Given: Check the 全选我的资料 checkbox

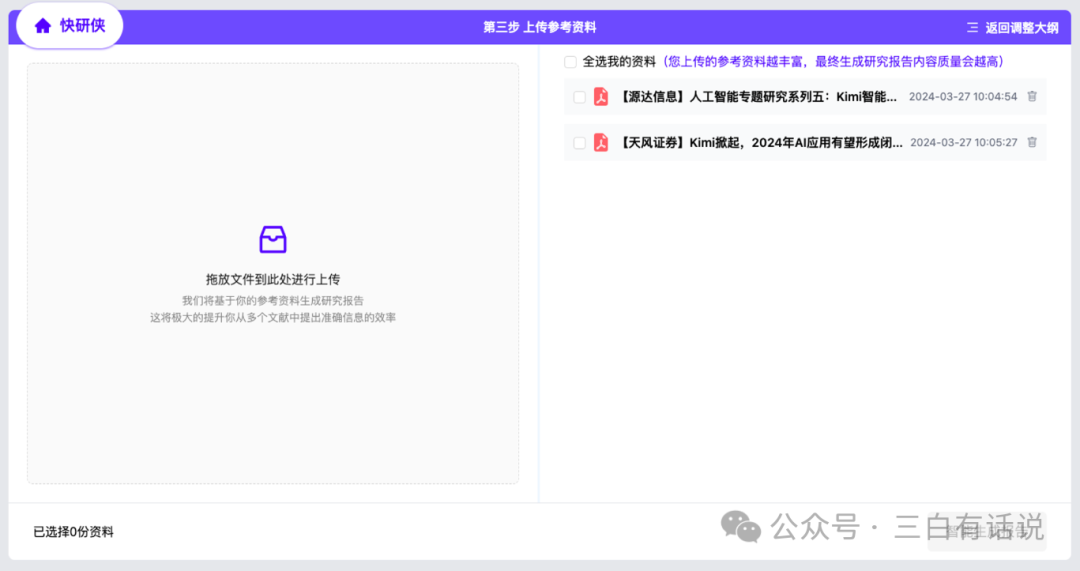Looking at the screenshot, I should [570, 62].
